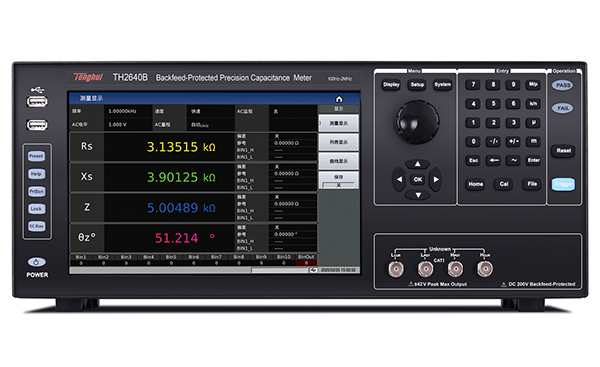Click the Preset key
The width and height of the screenshot is (600, 367).
pos(36,156)
